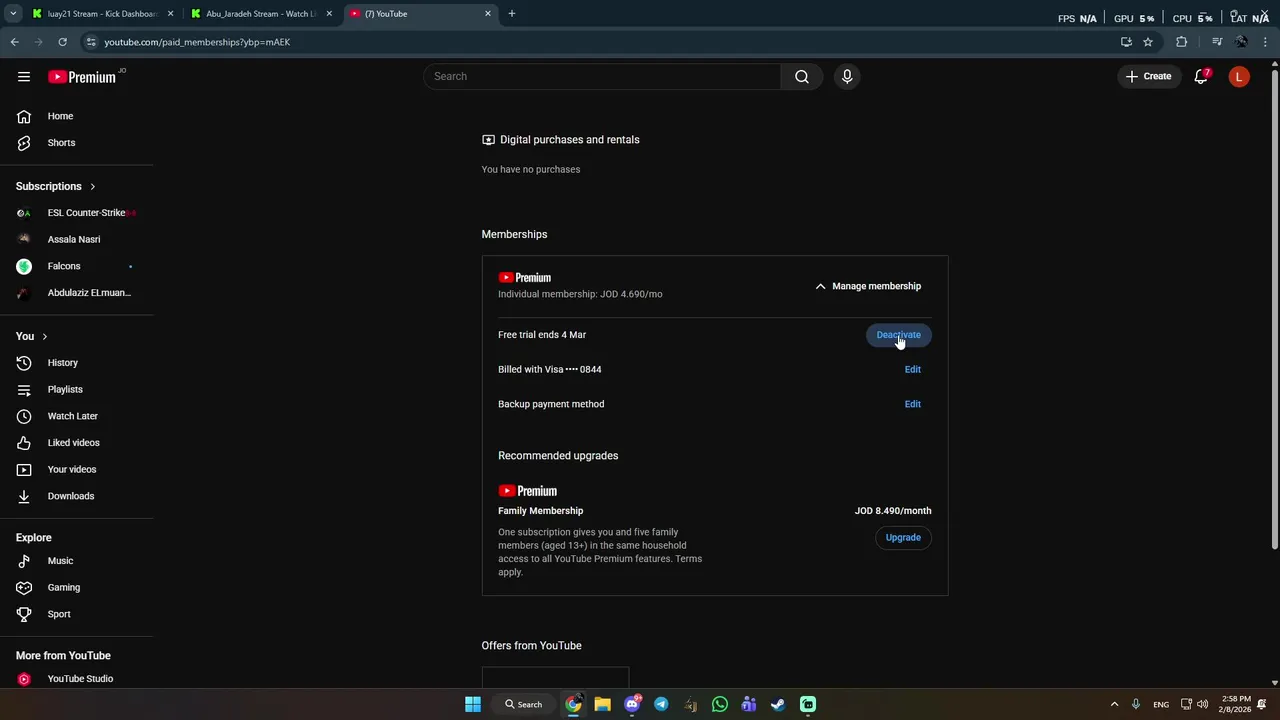1280x720 pixels.
Task: Open the browser extensions puzzle icon
Action: pos(1182,42)
